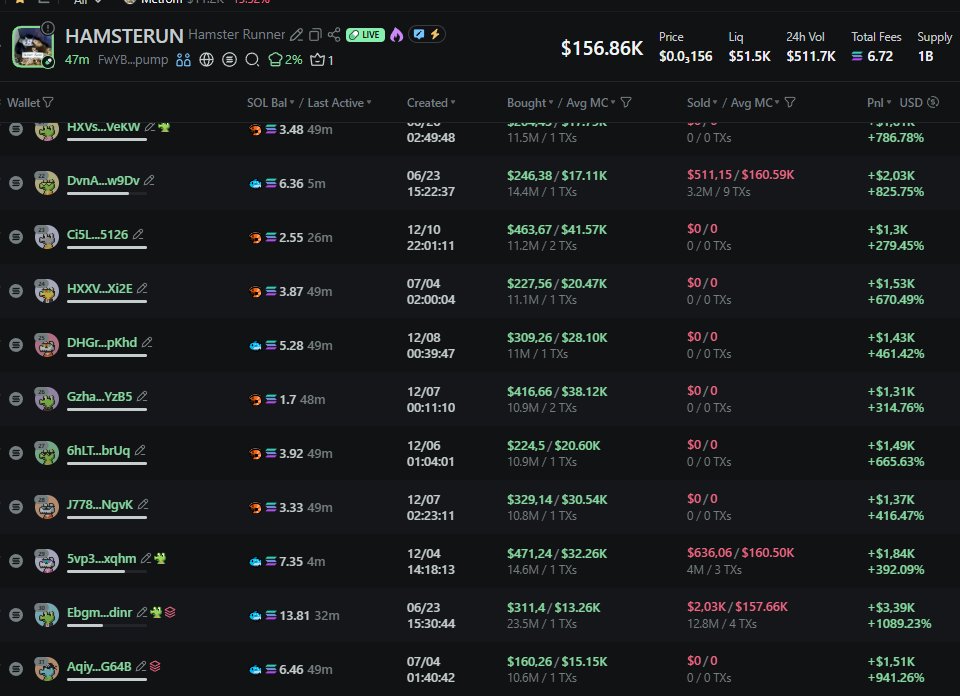The width and height of the screenshot is (960, 696).
Task: Open wallet Ebgm...dinr
Action: tap(99, 612)
